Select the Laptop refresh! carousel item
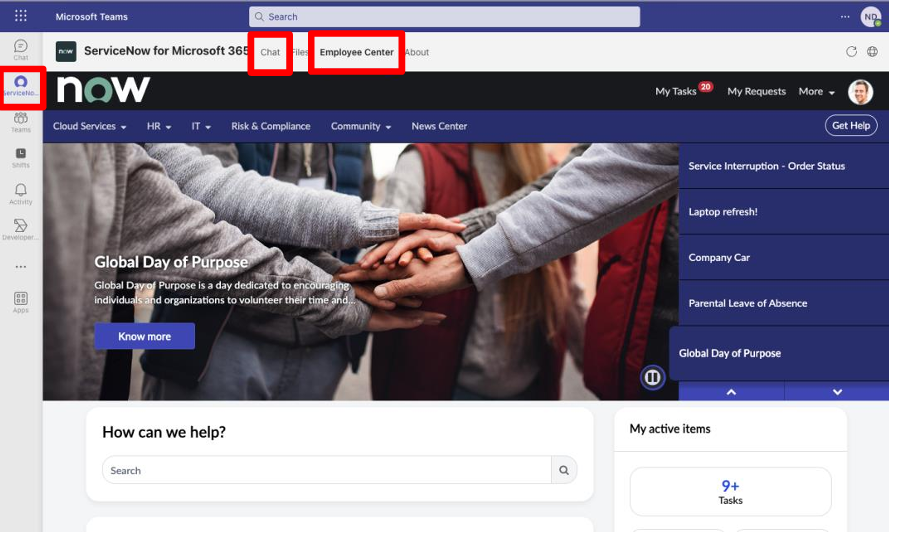 (783, 212)
